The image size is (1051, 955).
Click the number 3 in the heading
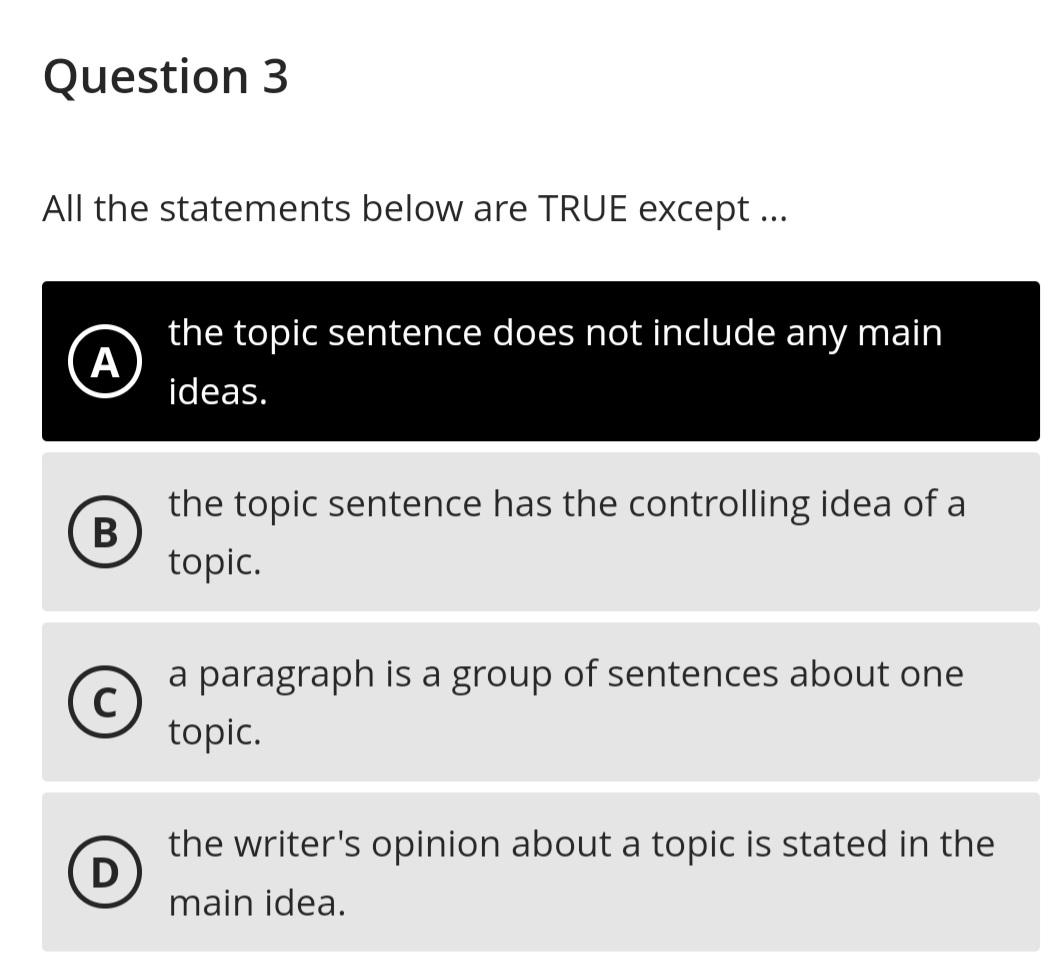click(275, 76)
